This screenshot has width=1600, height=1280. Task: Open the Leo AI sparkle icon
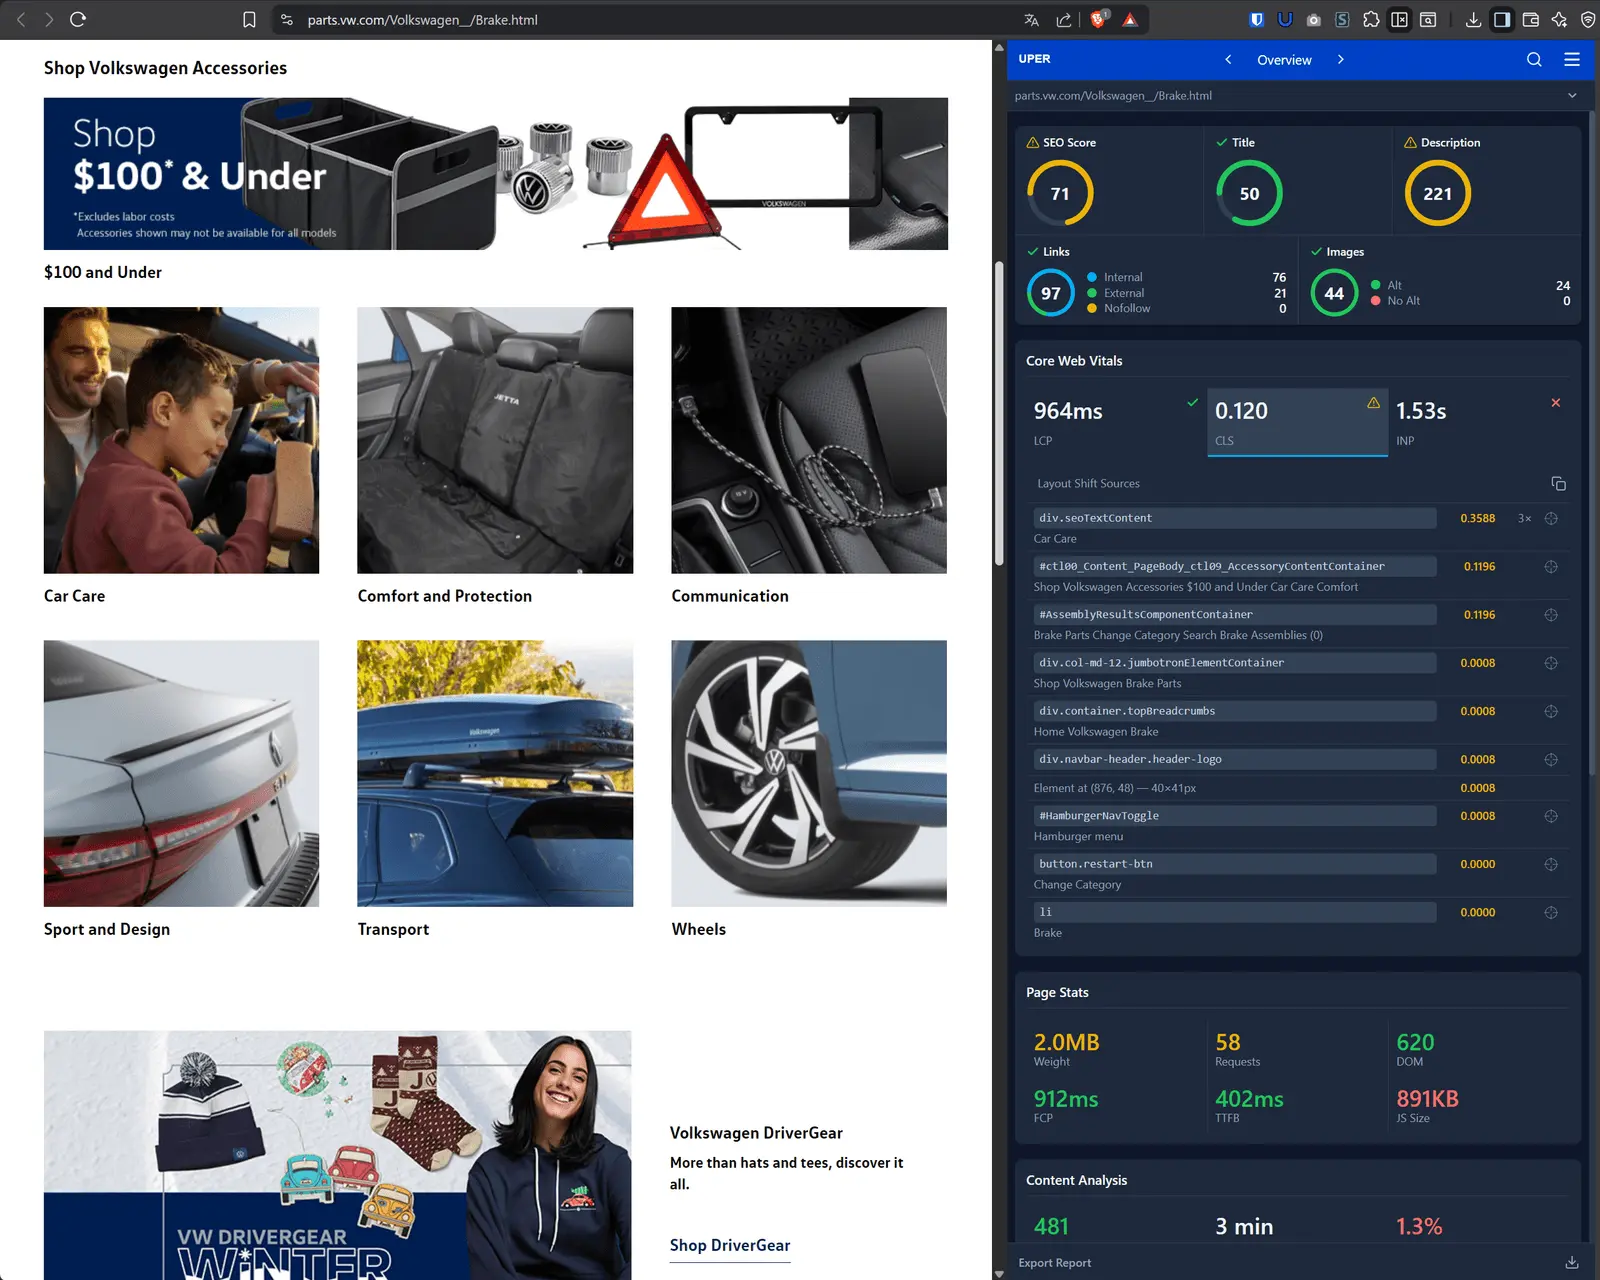(x=1559, y=19)
